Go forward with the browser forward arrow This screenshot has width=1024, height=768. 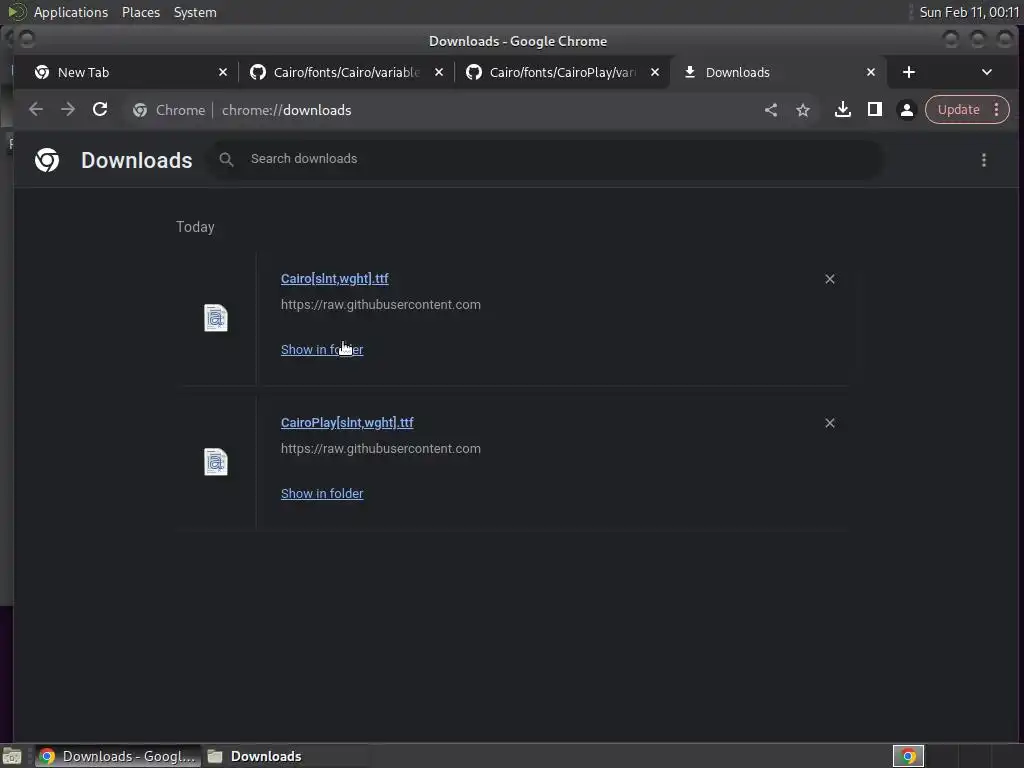(x=68, y=110)
